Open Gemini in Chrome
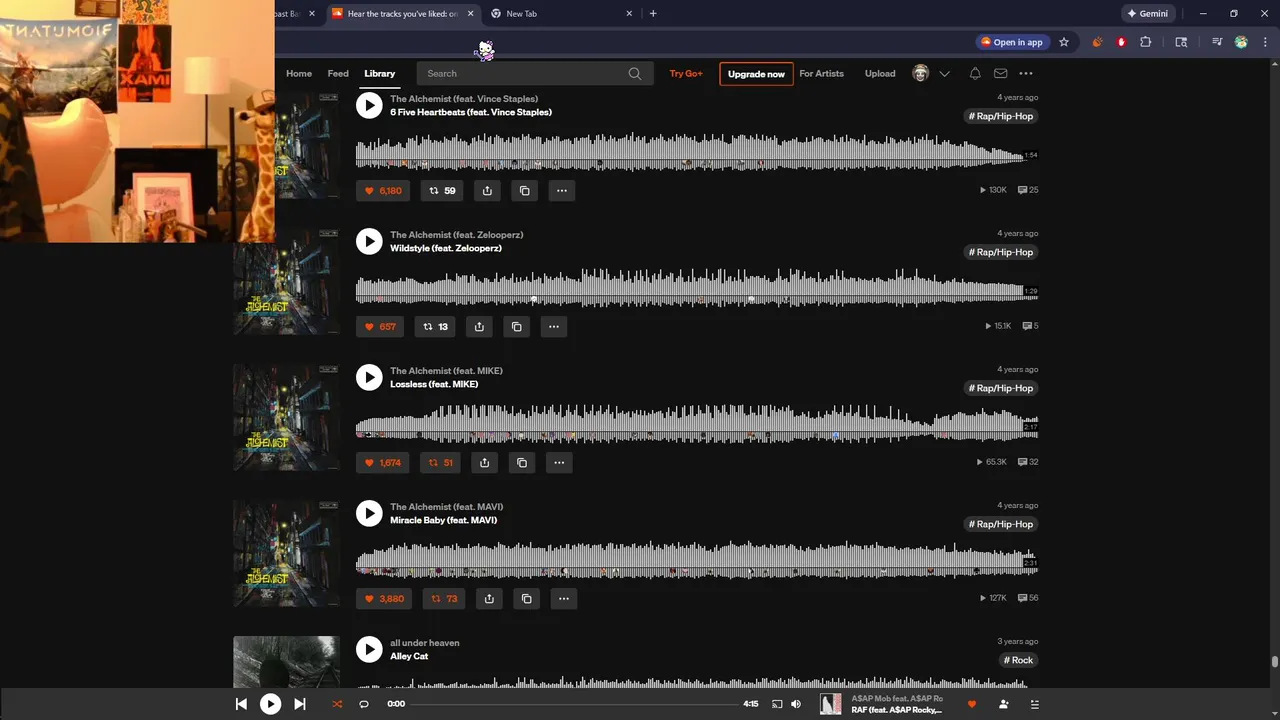 pos(1147,14)
